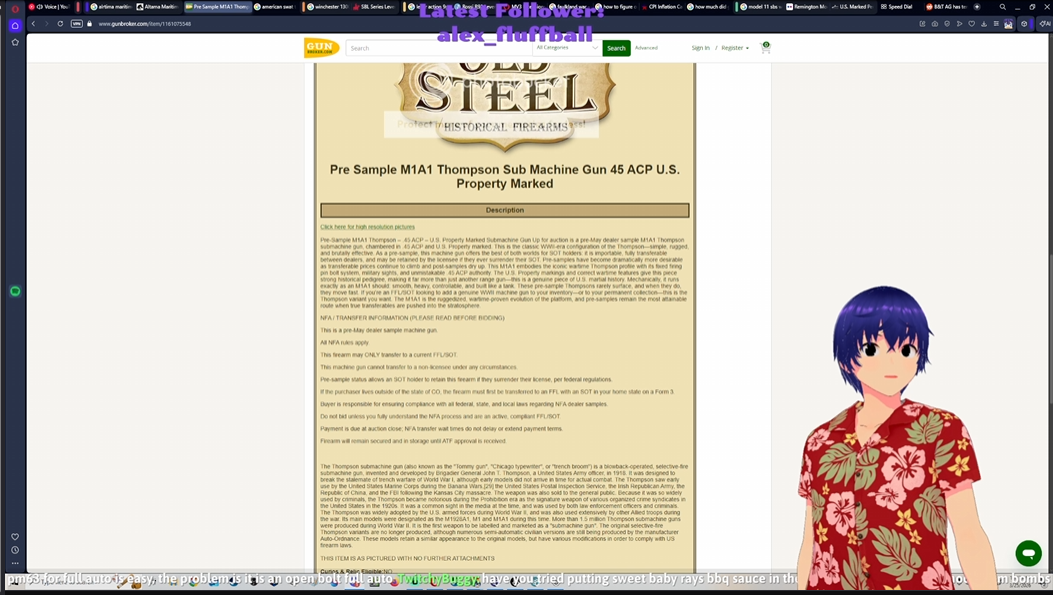Switch to the 'B&T AG has' tab
Image resolution: width=1053 pixels, height=595 pixels.
(946, 7)
